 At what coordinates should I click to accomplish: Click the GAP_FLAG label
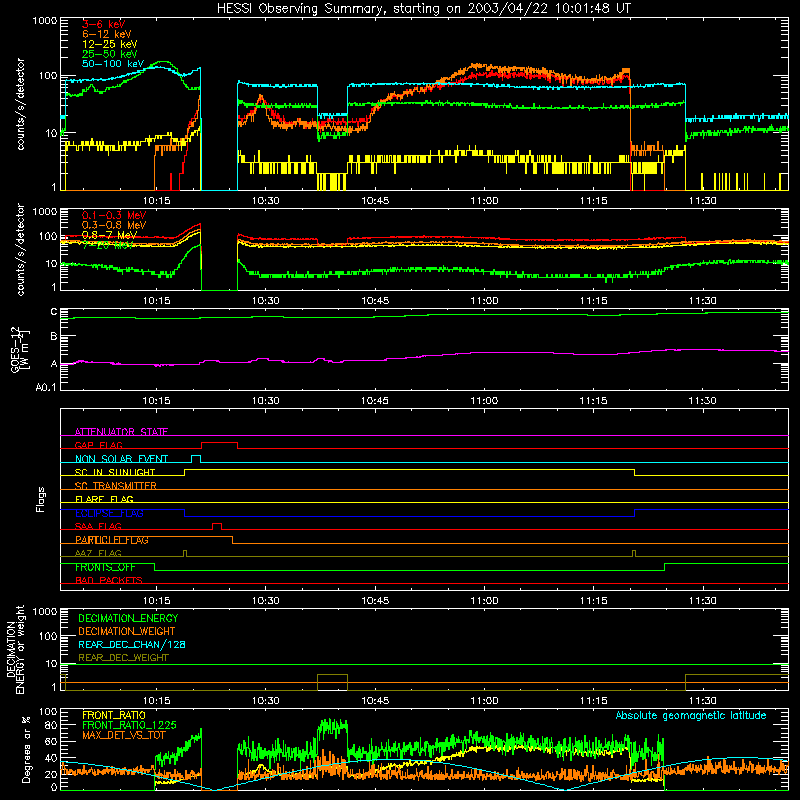click(98, 445)
